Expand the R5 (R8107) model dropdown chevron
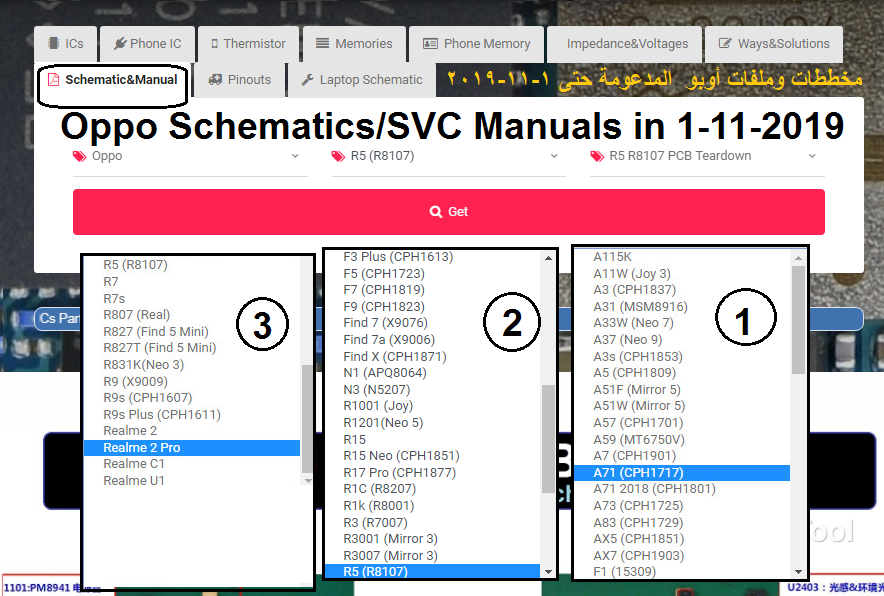This screenshot has height=596, width=884. click(554, 156)
